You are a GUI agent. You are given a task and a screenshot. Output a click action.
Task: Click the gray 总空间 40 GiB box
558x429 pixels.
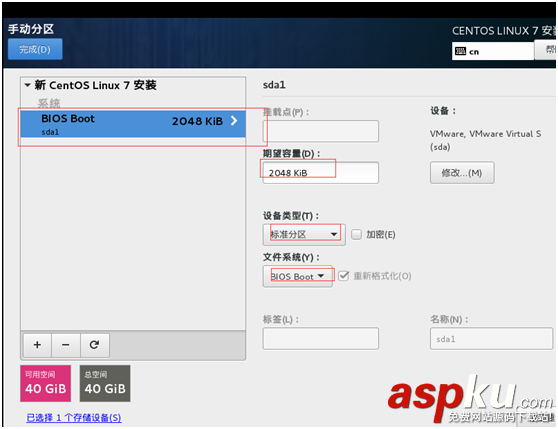pyautogui.click(x=105, y=383)
